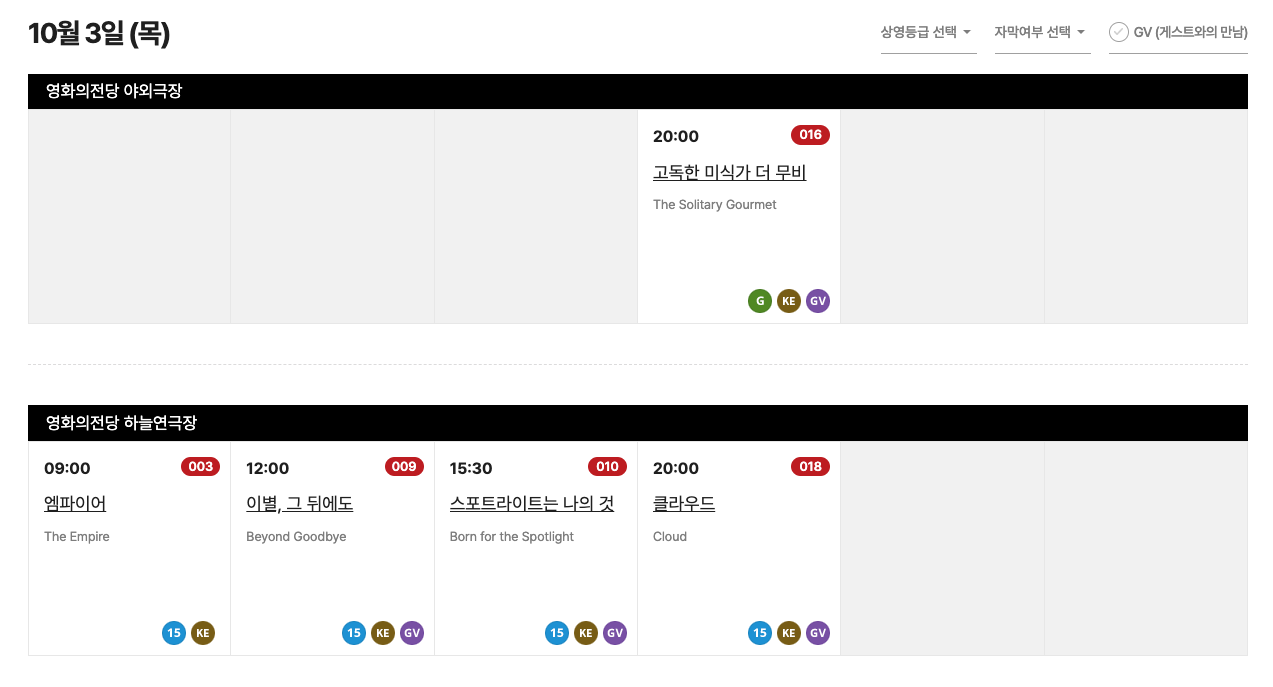
Task: Click the 10월 3일 (목) date heading
Action: point(99,34)
